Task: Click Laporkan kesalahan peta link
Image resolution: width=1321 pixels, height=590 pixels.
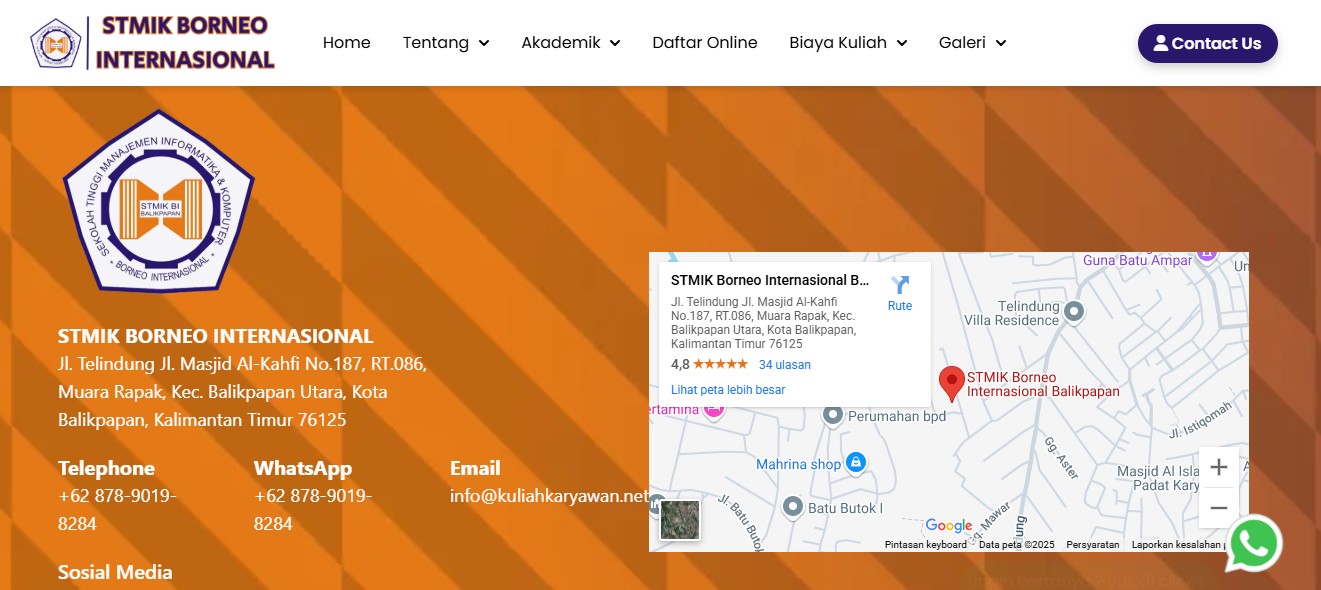Action: pyautogui.click(x=1180, y=545)
